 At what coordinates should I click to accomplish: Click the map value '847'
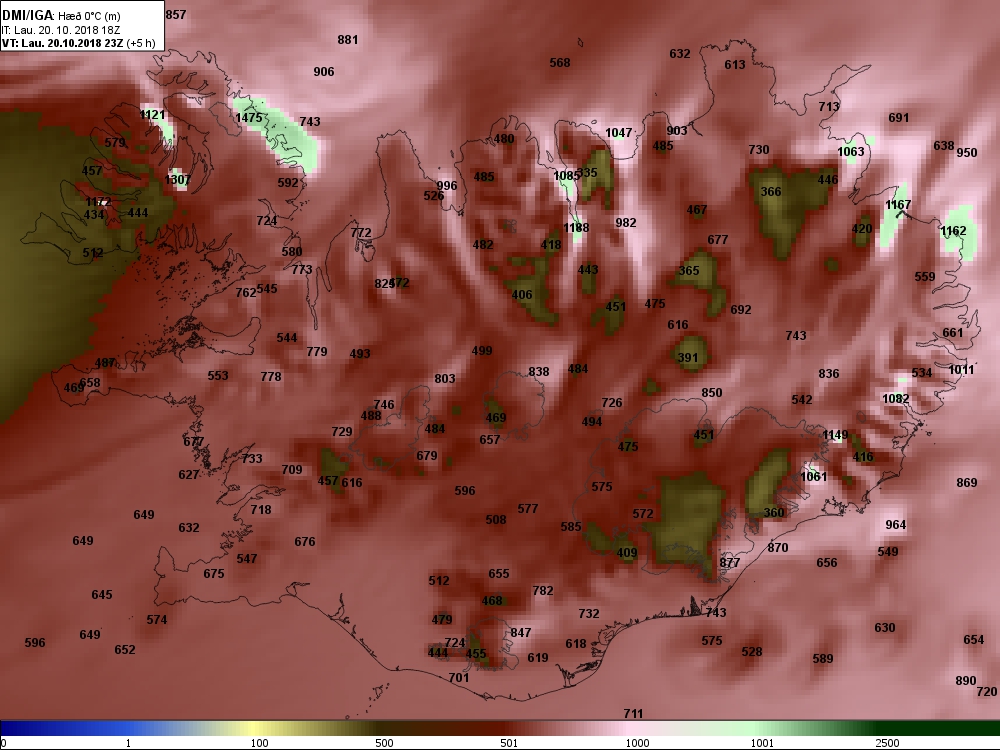[521, 633]
